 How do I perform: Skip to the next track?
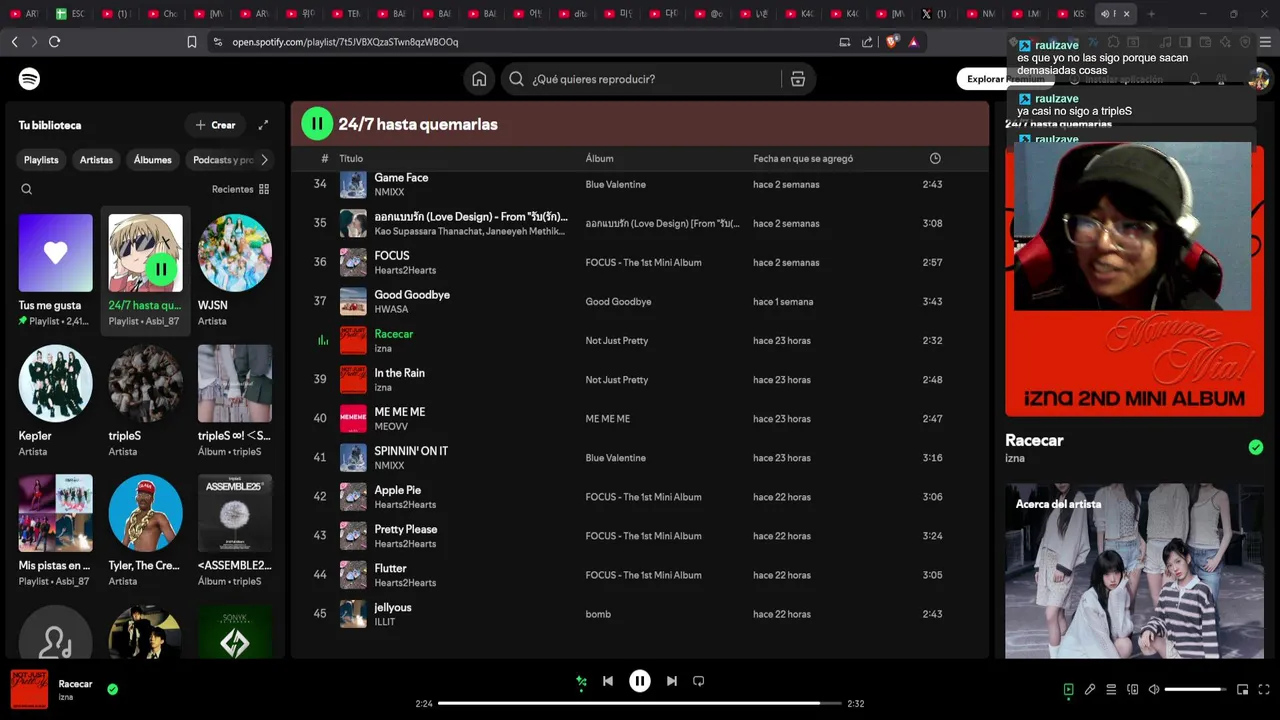point(672,681)
